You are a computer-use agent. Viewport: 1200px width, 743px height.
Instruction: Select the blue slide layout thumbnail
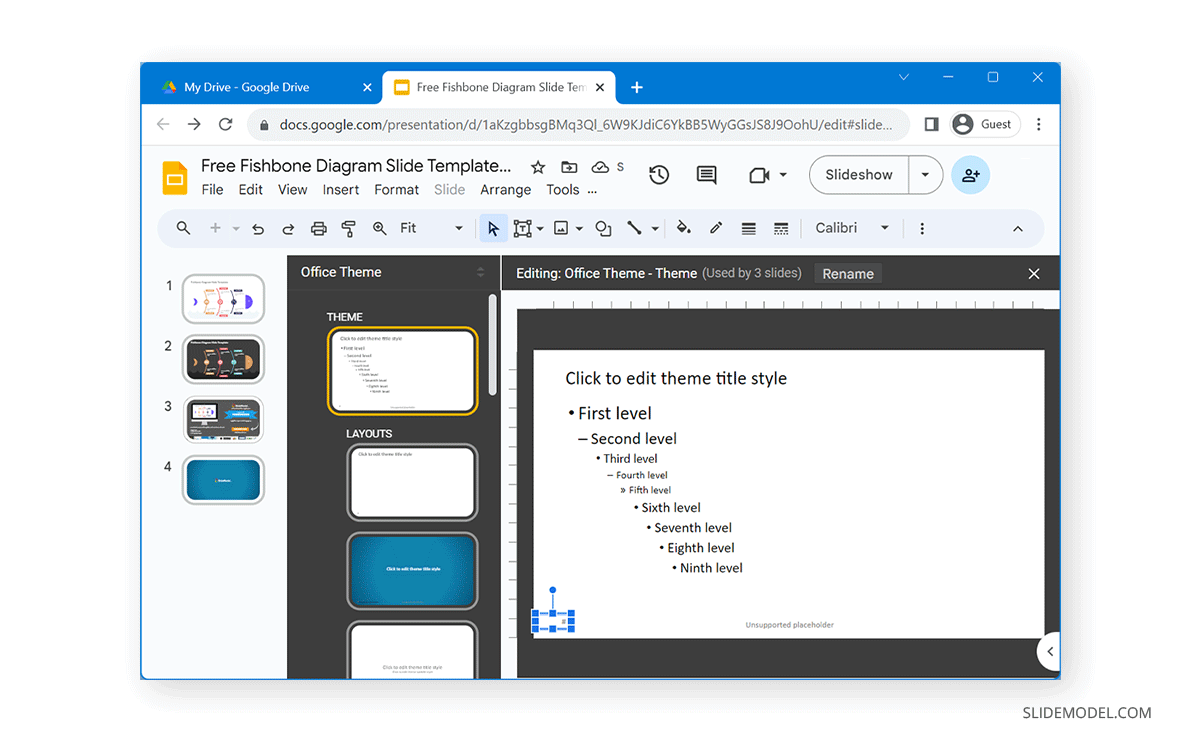tap(412, 571)
